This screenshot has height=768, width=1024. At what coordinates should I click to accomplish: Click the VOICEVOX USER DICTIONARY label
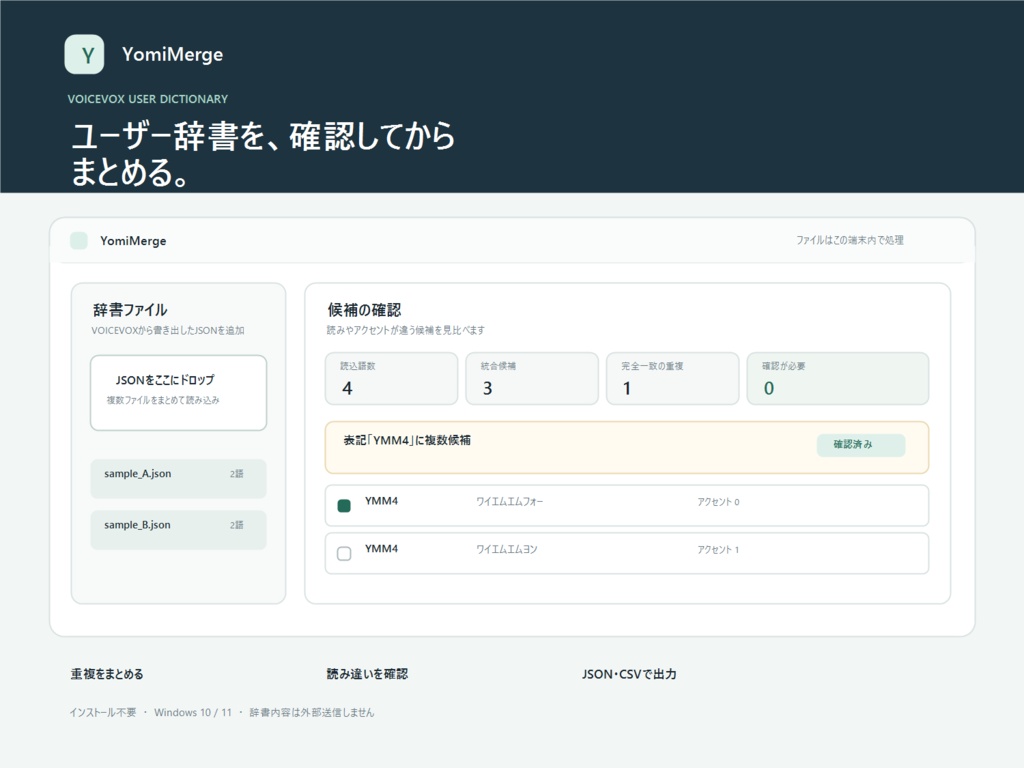pyautogui.click(x=148, y=99)
